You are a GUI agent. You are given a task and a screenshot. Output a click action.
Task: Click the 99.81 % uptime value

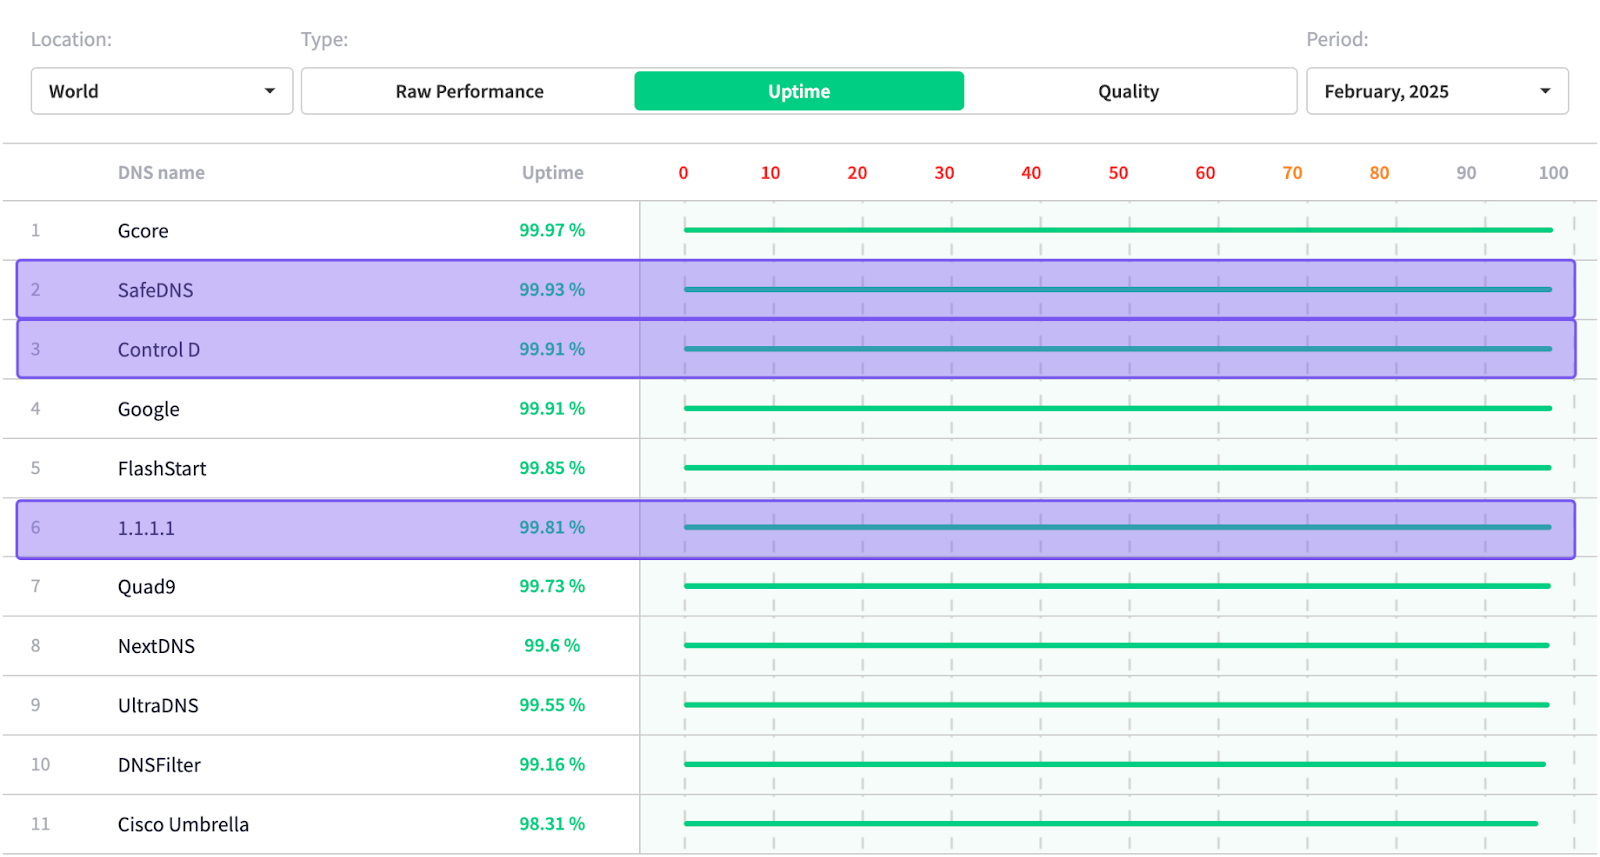(x=552, y=527)
